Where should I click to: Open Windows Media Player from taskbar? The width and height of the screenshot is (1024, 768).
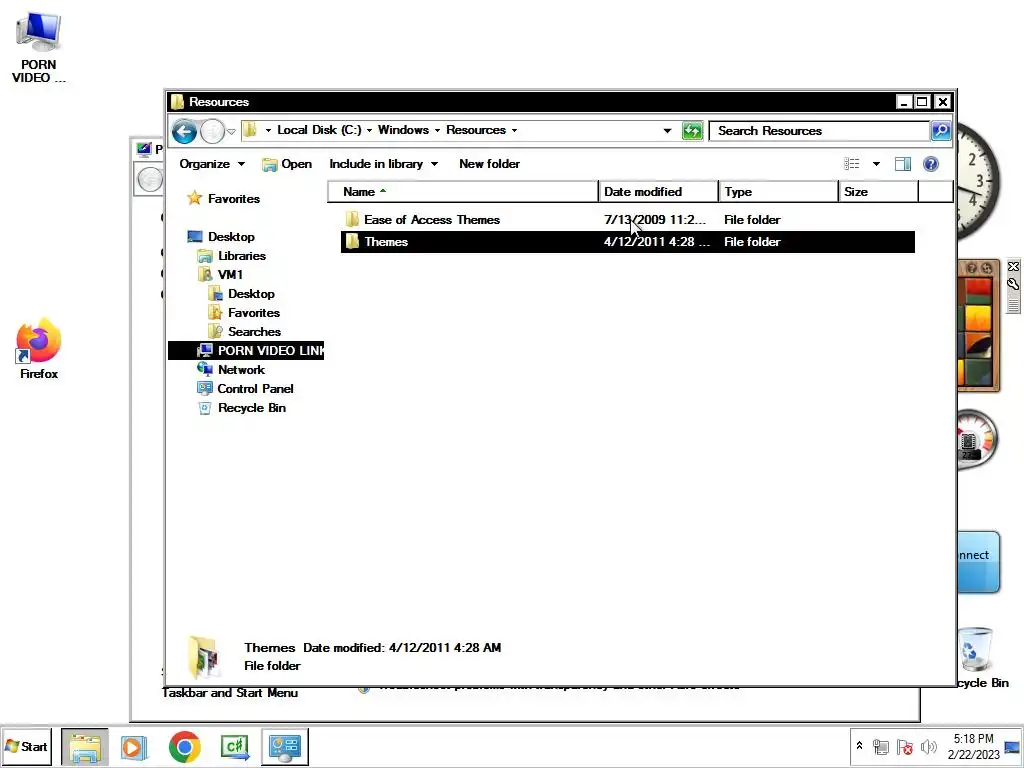point(134,746)
